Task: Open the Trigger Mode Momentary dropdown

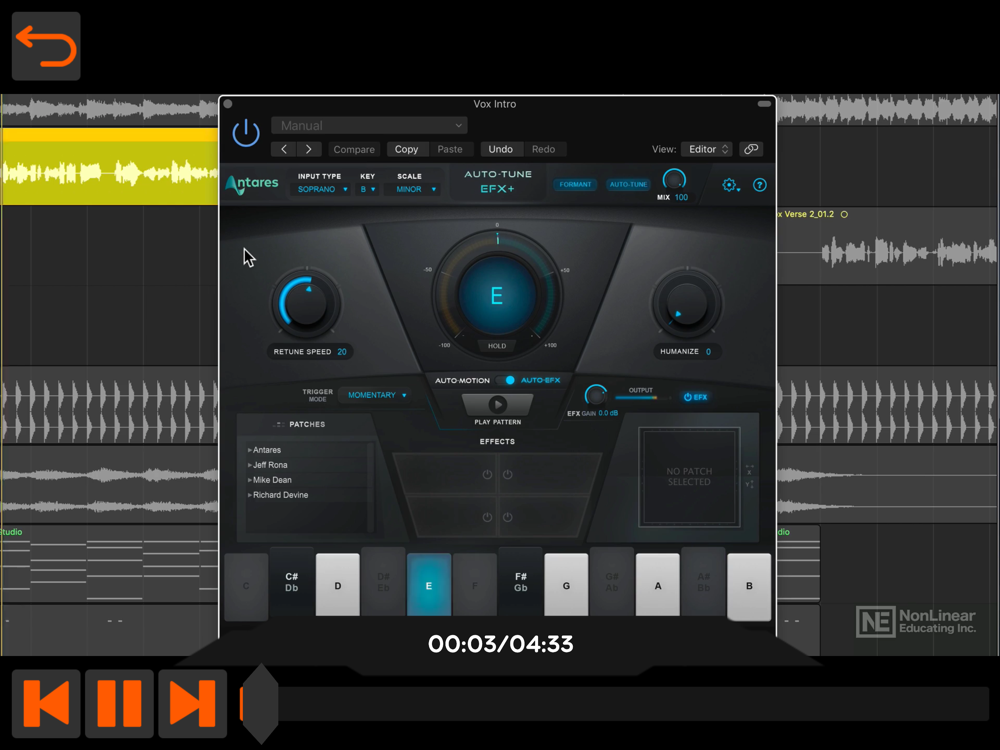Action: tap(376, 395)
